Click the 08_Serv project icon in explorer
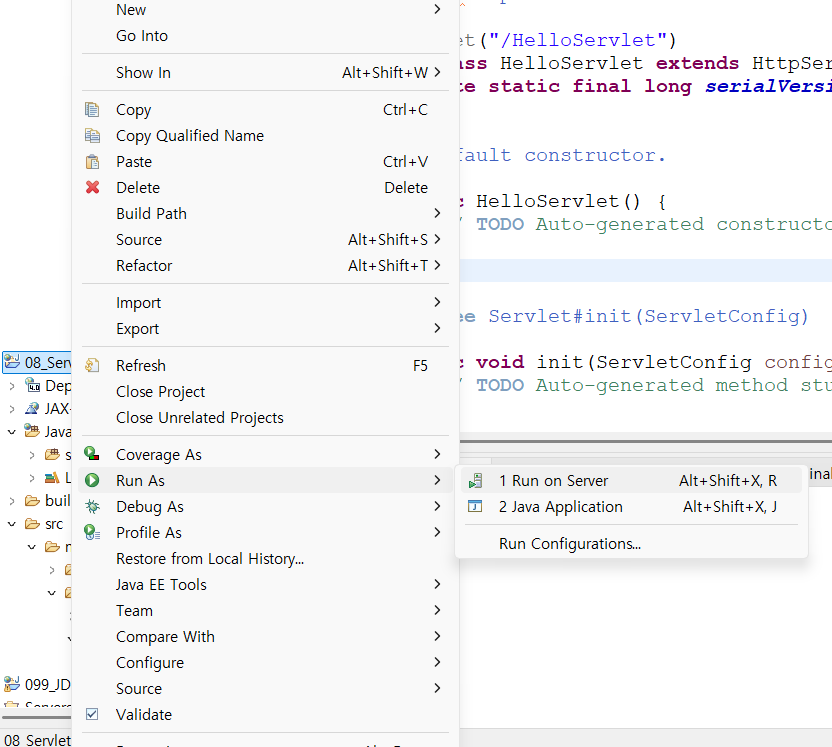The image size is (832, 747). [x=12, y=362]
